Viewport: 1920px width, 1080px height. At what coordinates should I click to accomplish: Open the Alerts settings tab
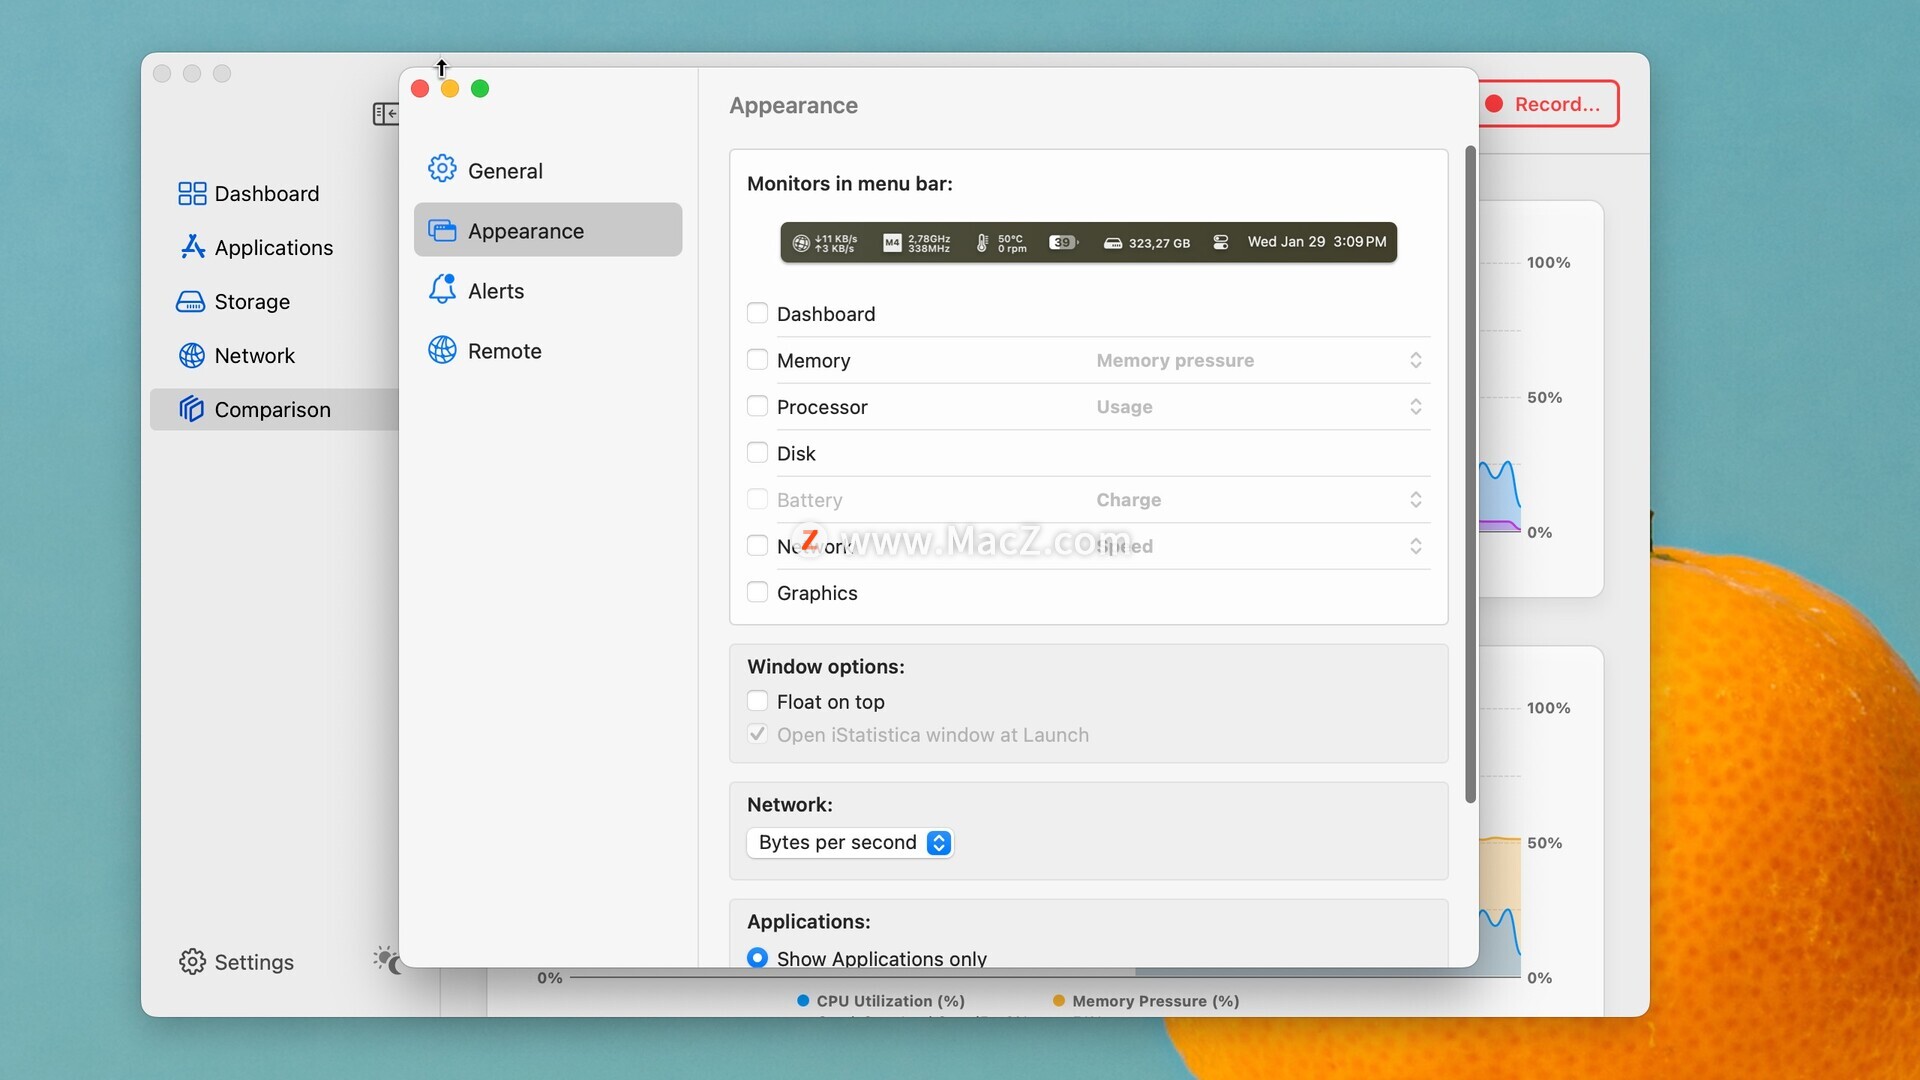coord(548,290)
